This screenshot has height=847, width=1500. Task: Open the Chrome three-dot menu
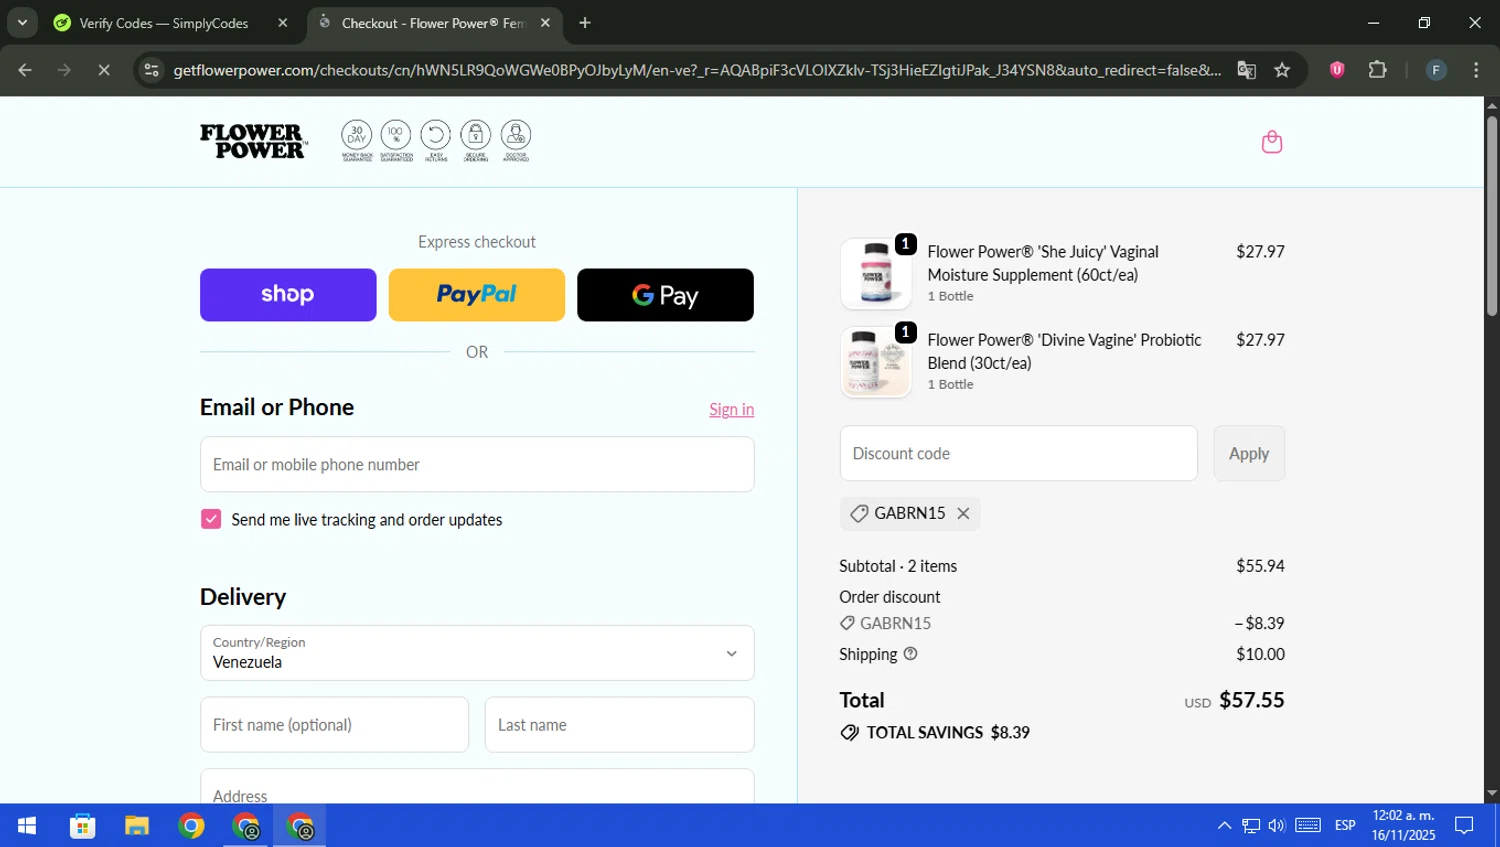(1476, 70)
